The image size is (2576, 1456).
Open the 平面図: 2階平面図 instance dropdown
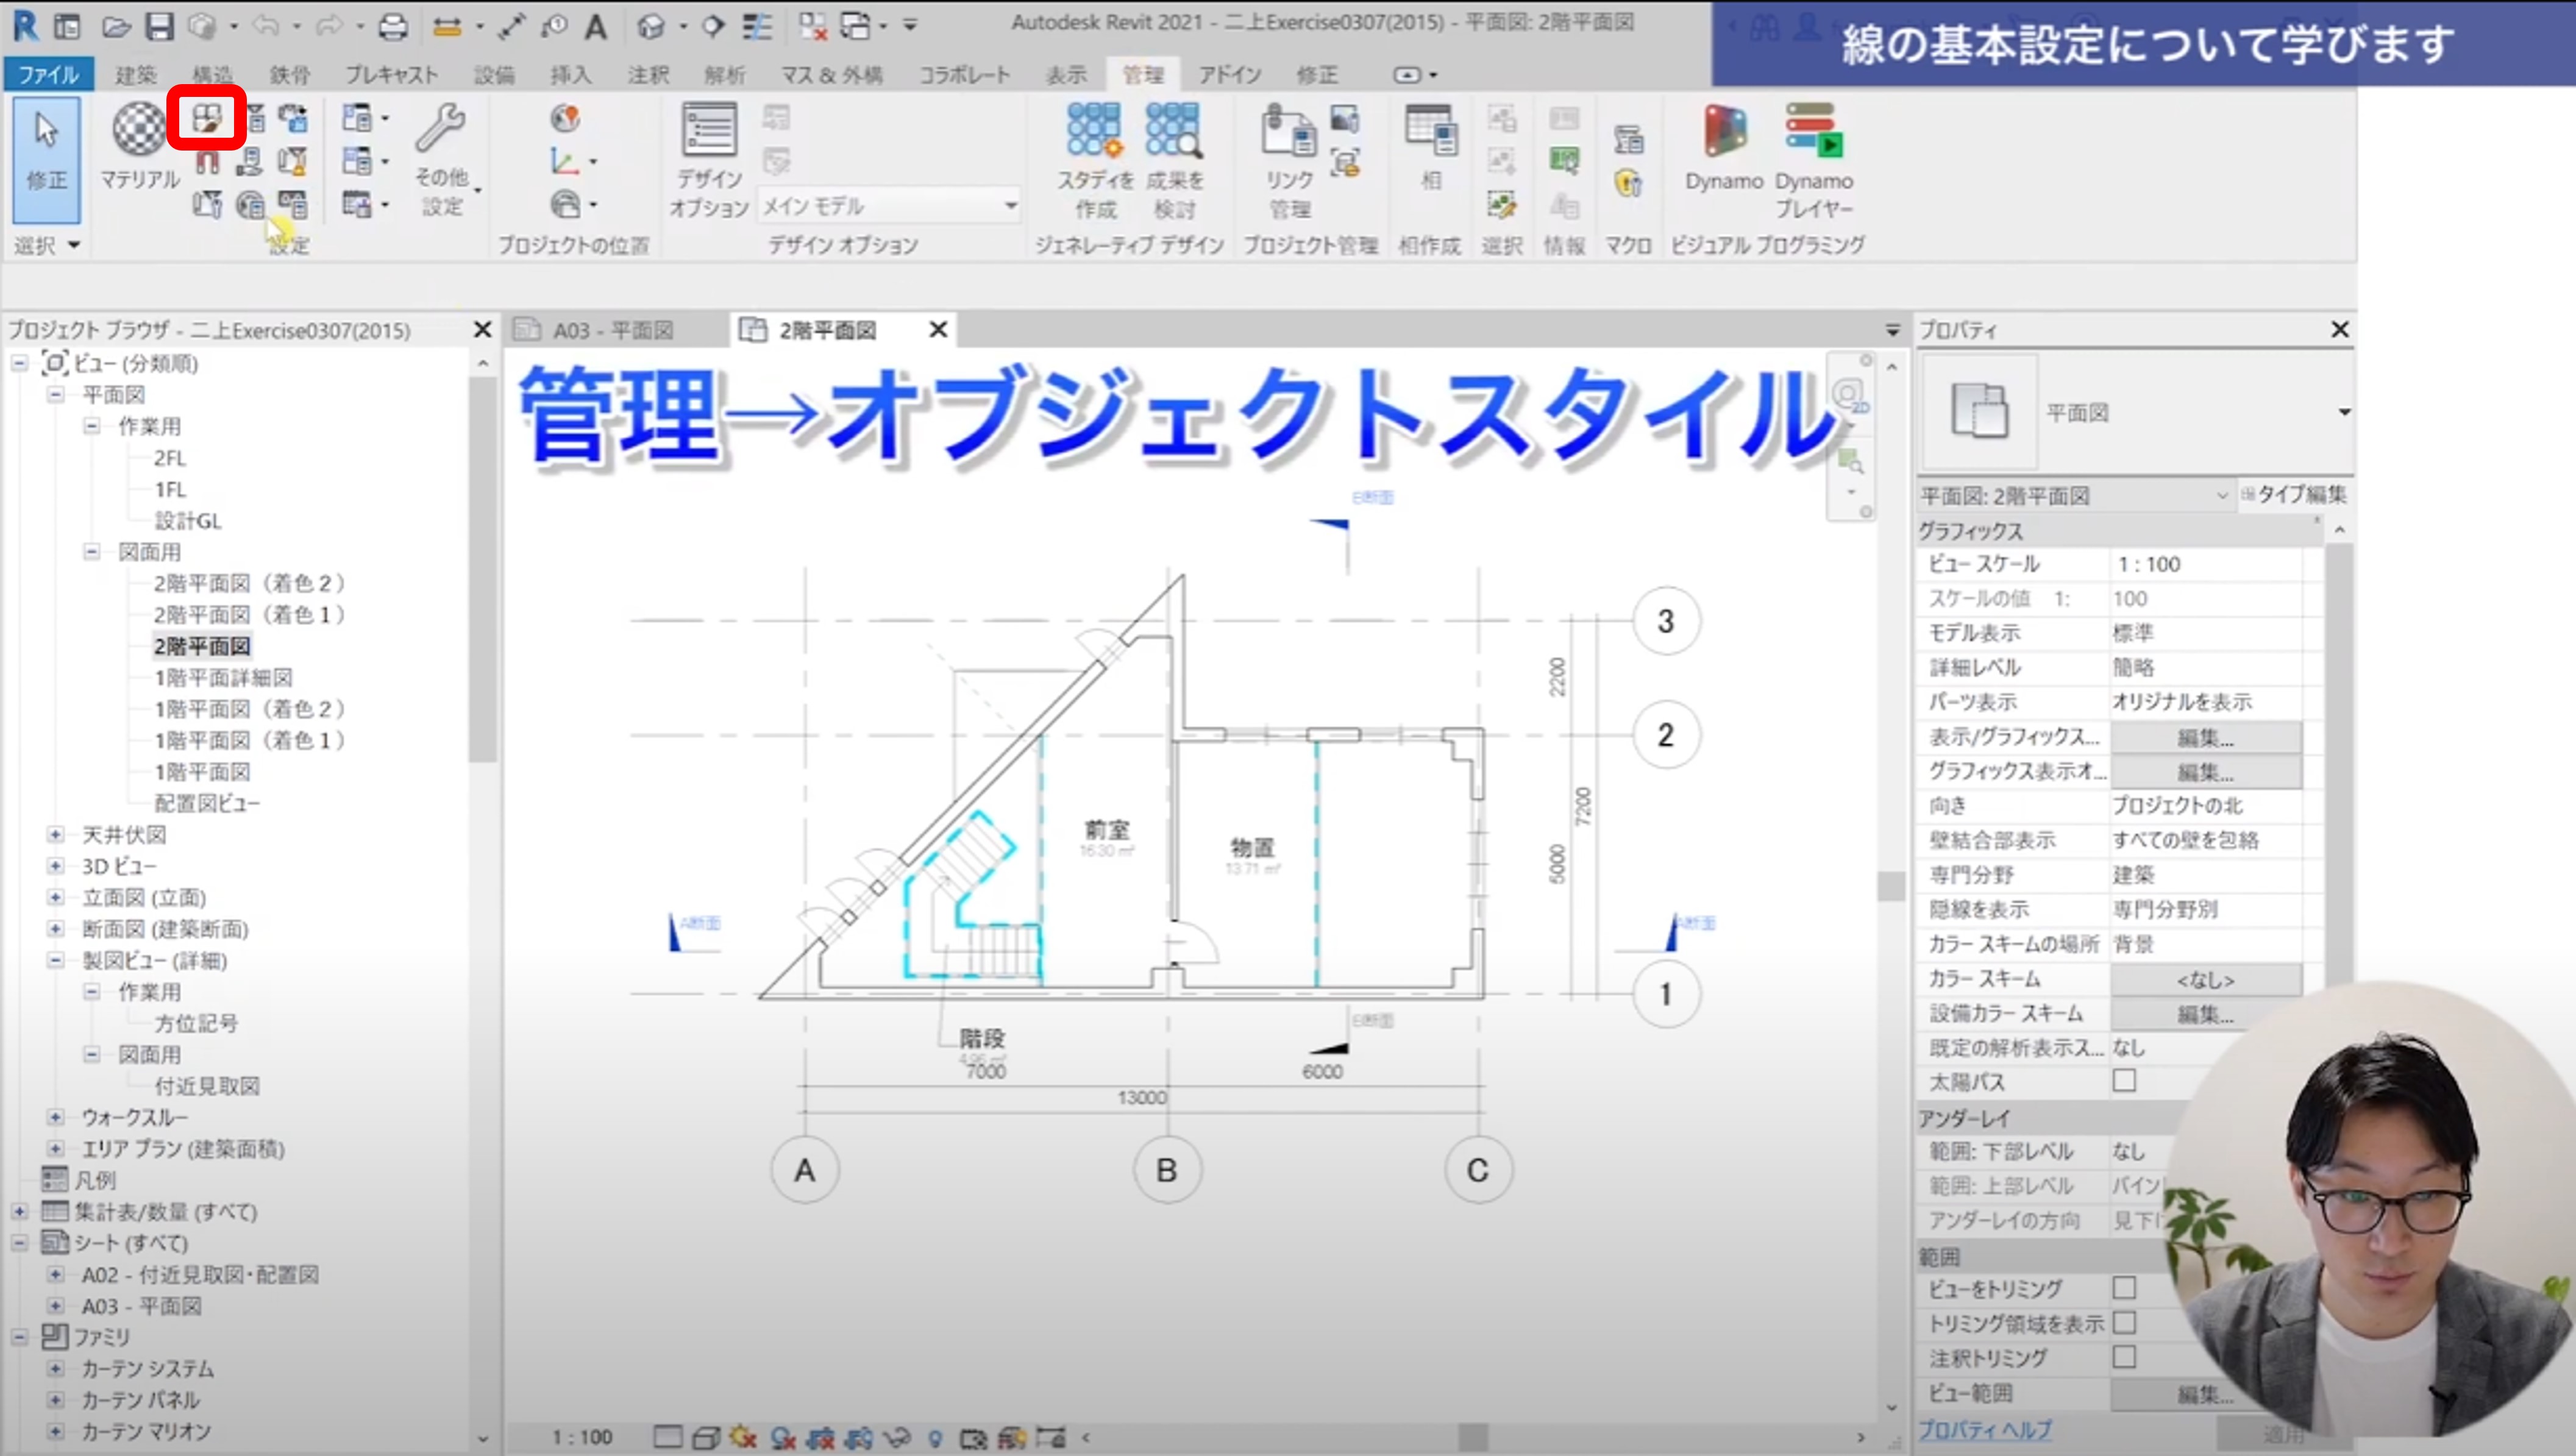click(x=2220, y=496)
